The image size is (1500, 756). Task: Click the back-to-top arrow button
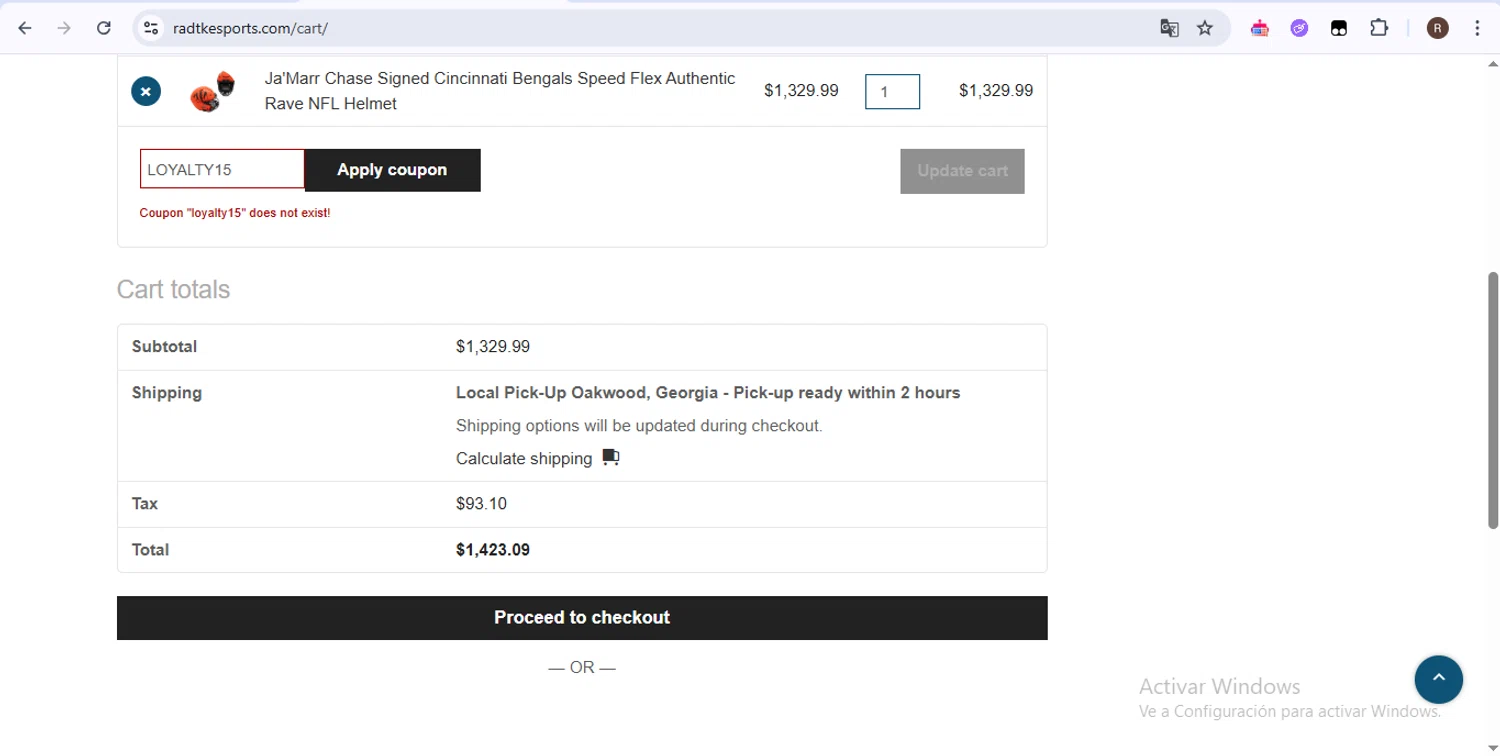[1439, 679]
